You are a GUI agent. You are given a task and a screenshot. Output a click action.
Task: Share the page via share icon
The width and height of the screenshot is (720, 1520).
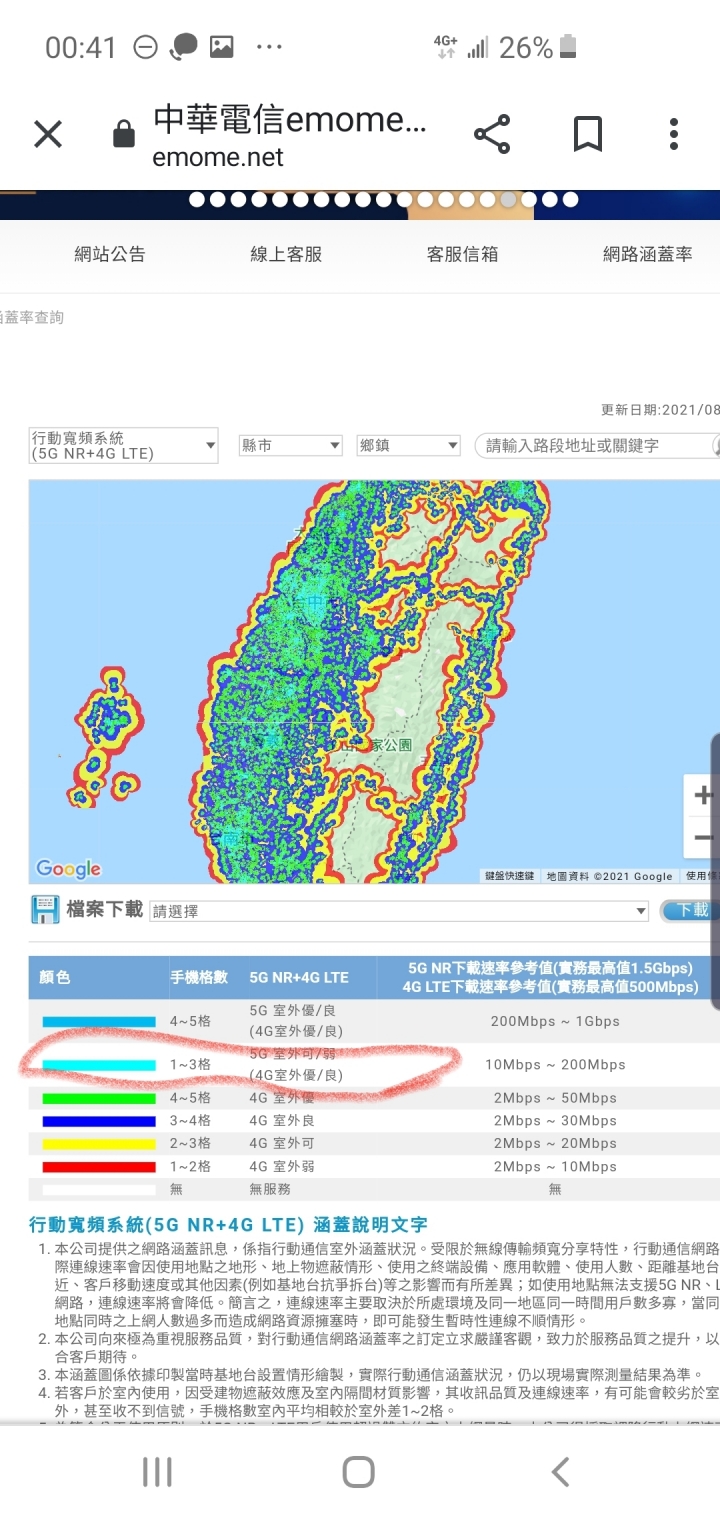coord(491,134)
